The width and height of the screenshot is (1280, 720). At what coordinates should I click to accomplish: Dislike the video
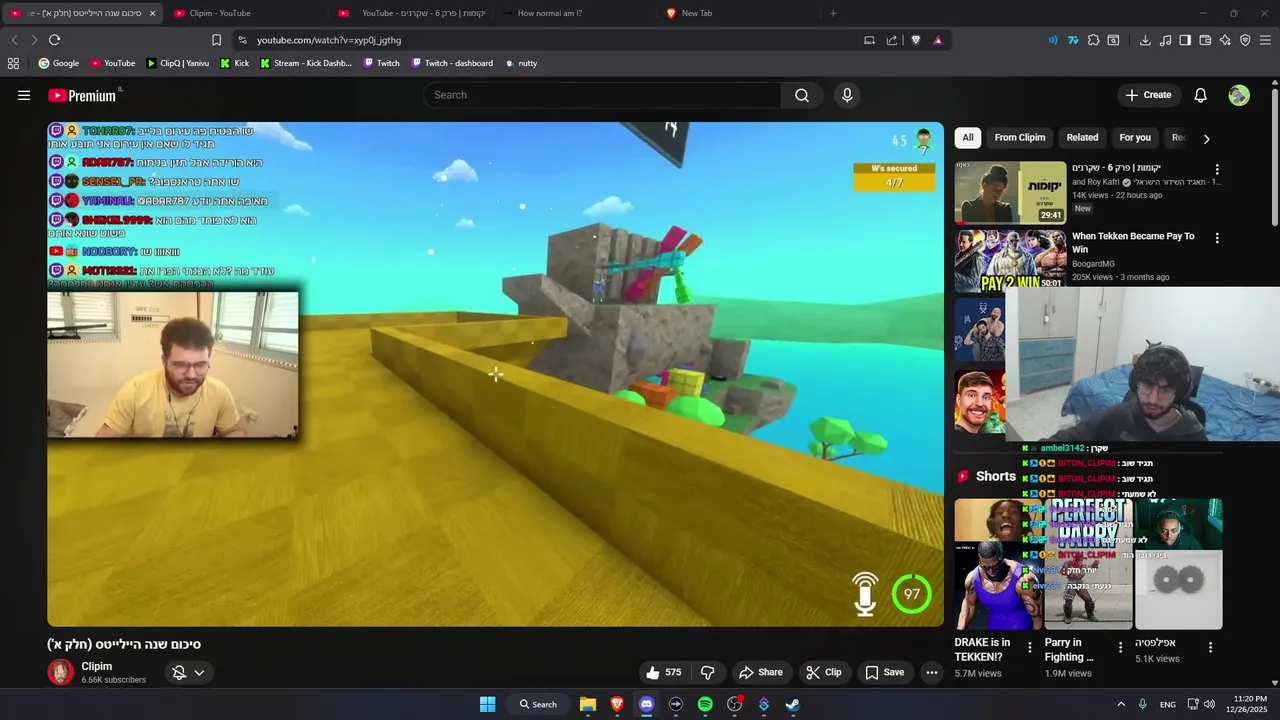coord(707,672)
